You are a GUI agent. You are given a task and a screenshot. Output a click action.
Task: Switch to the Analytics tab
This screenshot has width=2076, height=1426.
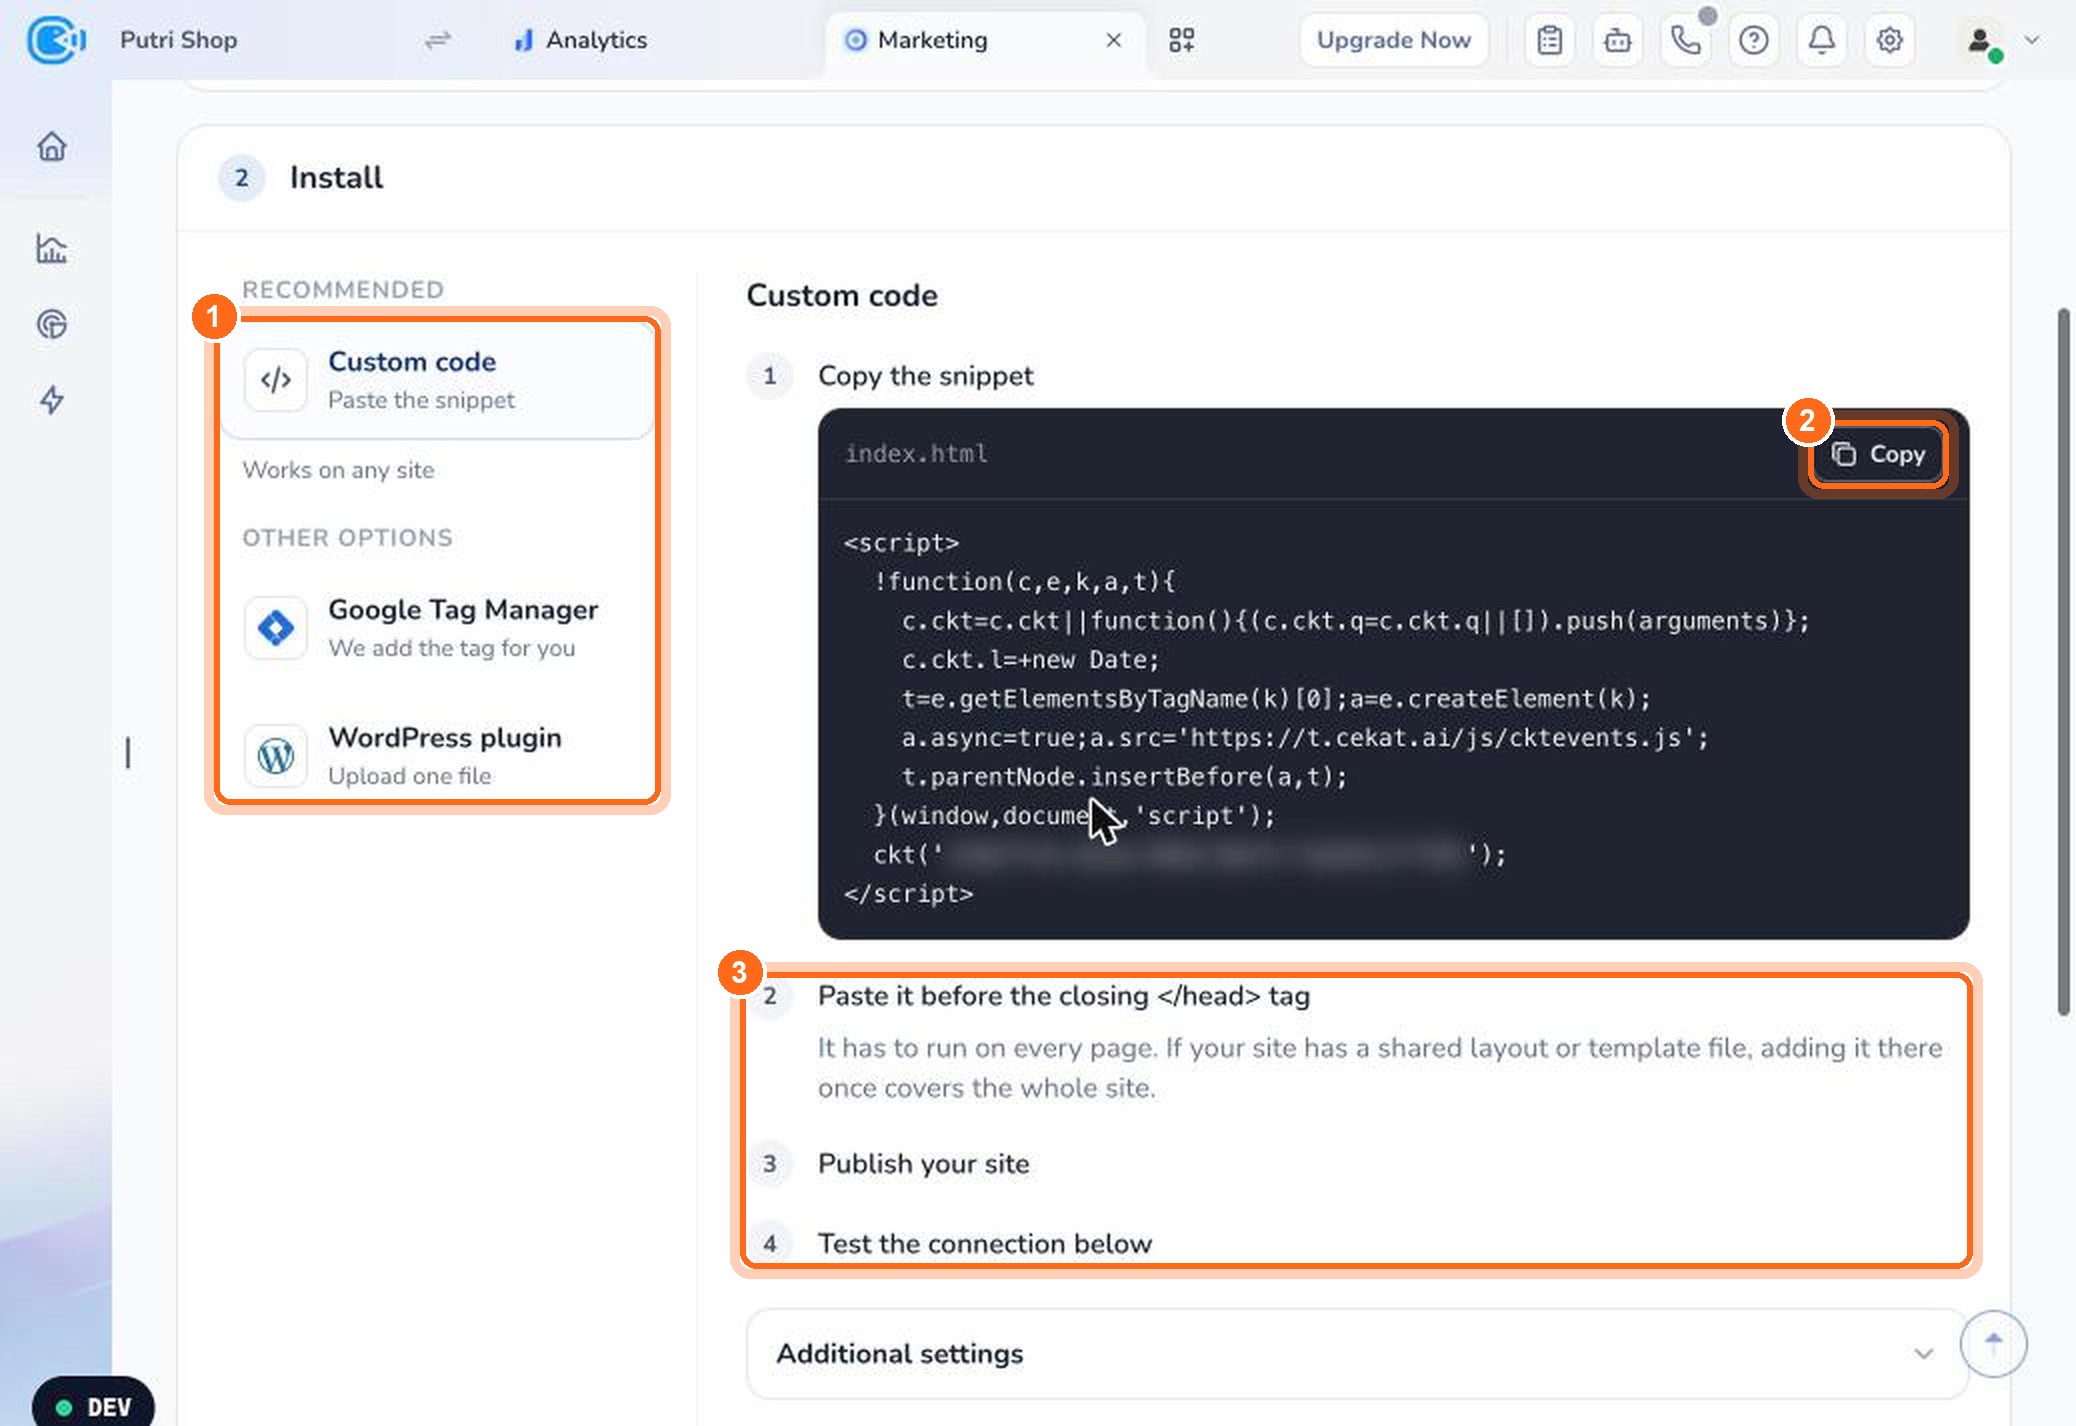580,40
